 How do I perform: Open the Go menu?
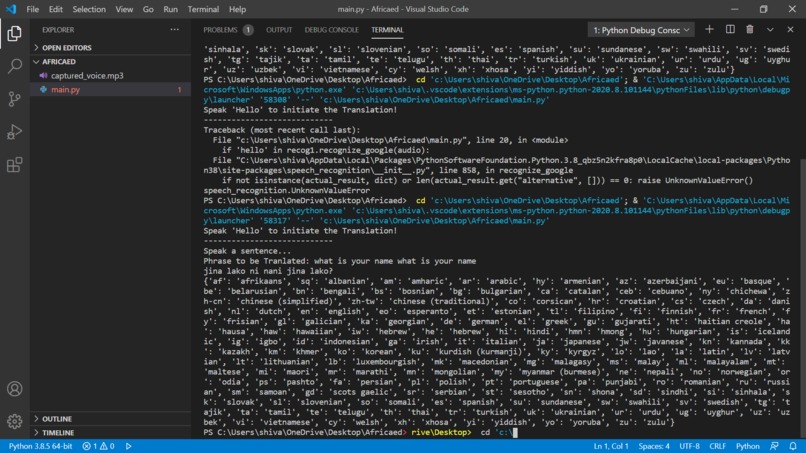148,9
